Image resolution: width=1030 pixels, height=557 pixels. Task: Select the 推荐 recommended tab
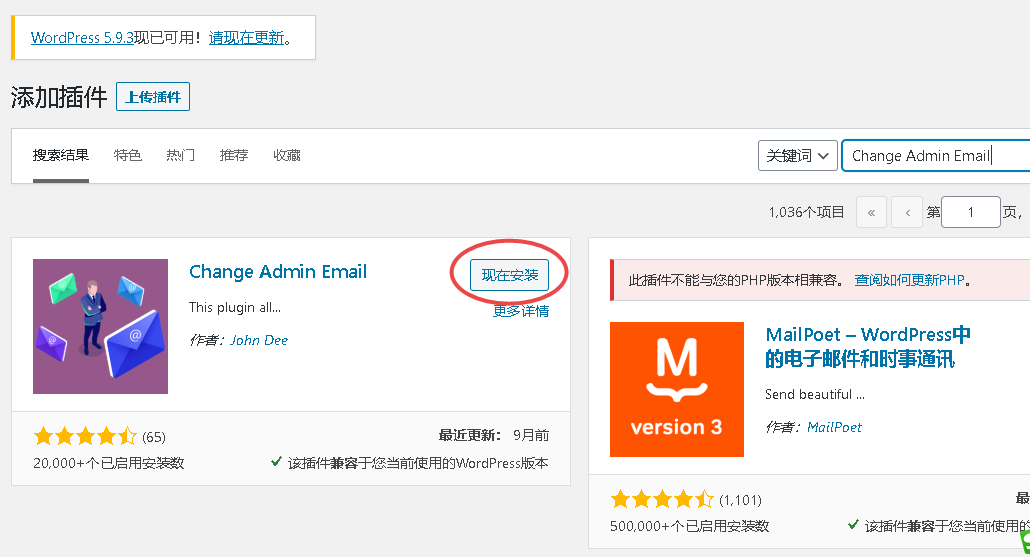(234, 155)
